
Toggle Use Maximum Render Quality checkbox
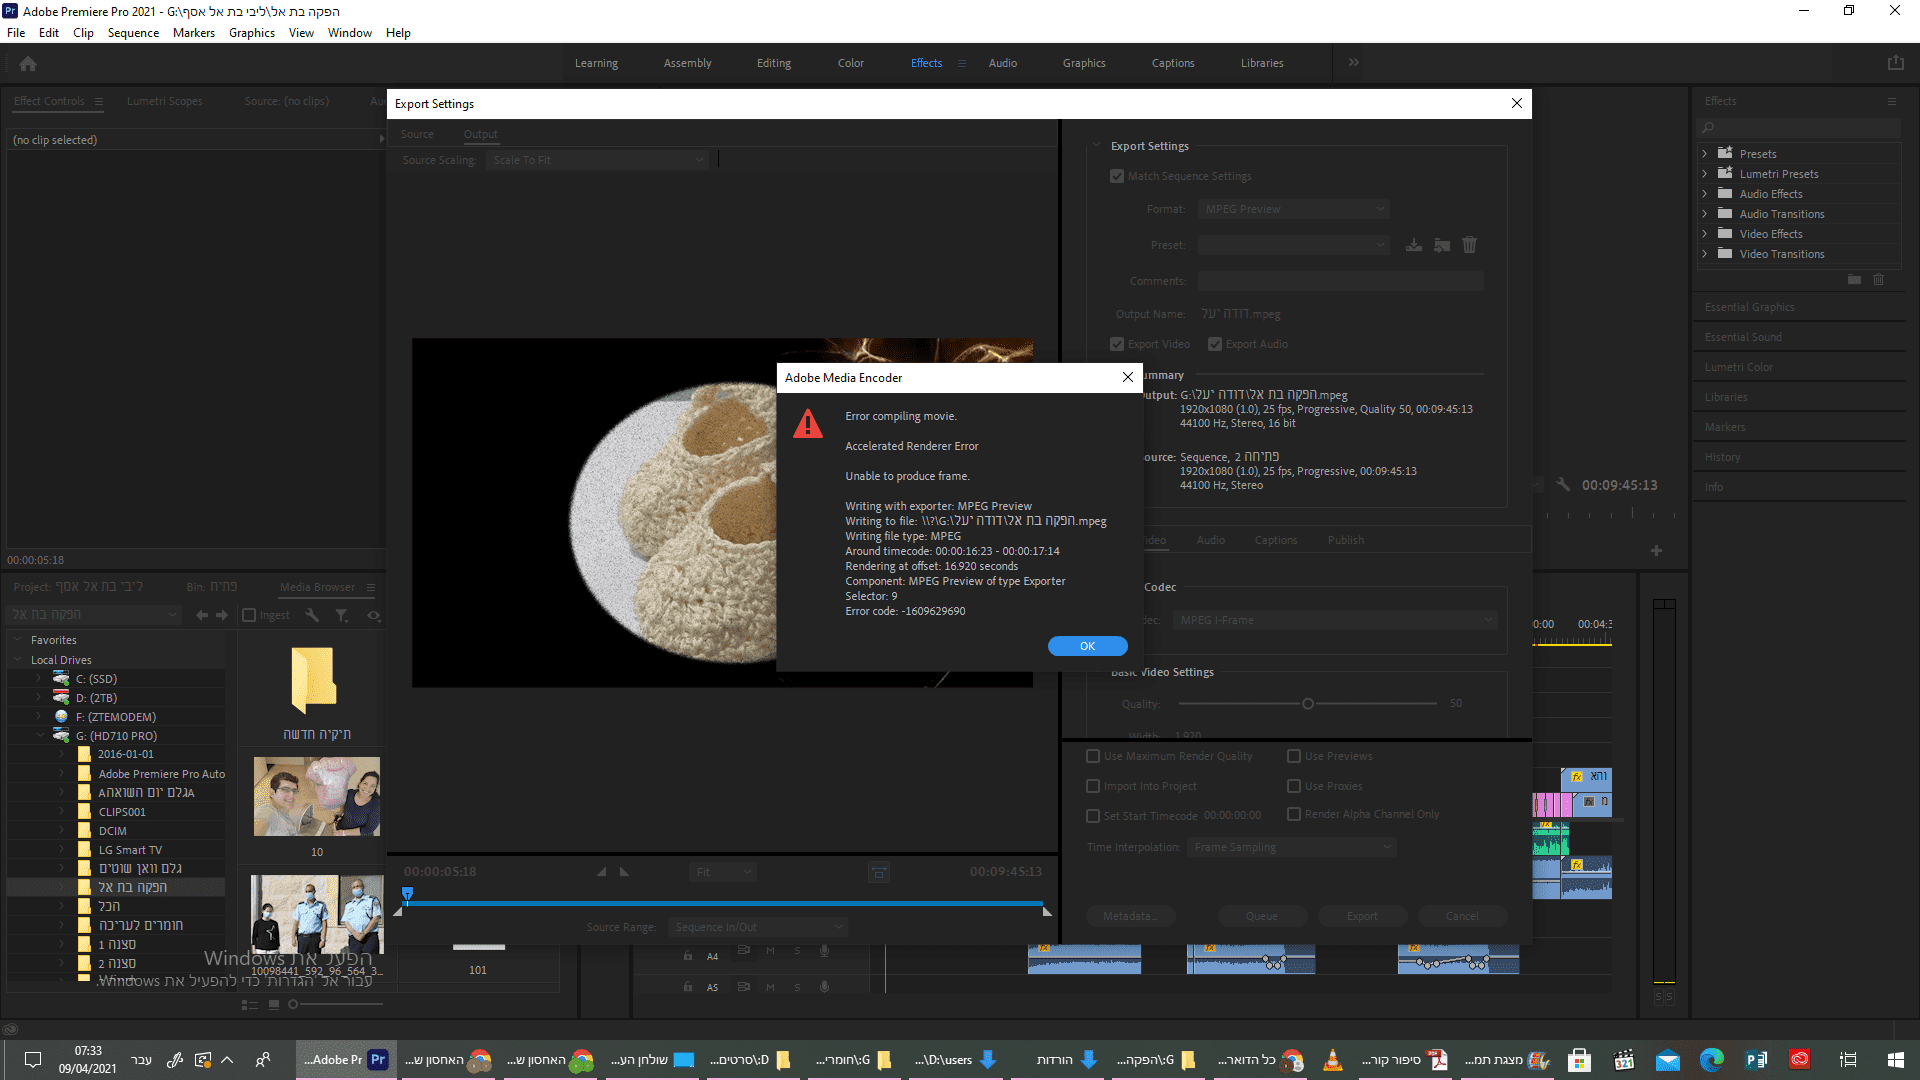click(x=1093, y=756)
